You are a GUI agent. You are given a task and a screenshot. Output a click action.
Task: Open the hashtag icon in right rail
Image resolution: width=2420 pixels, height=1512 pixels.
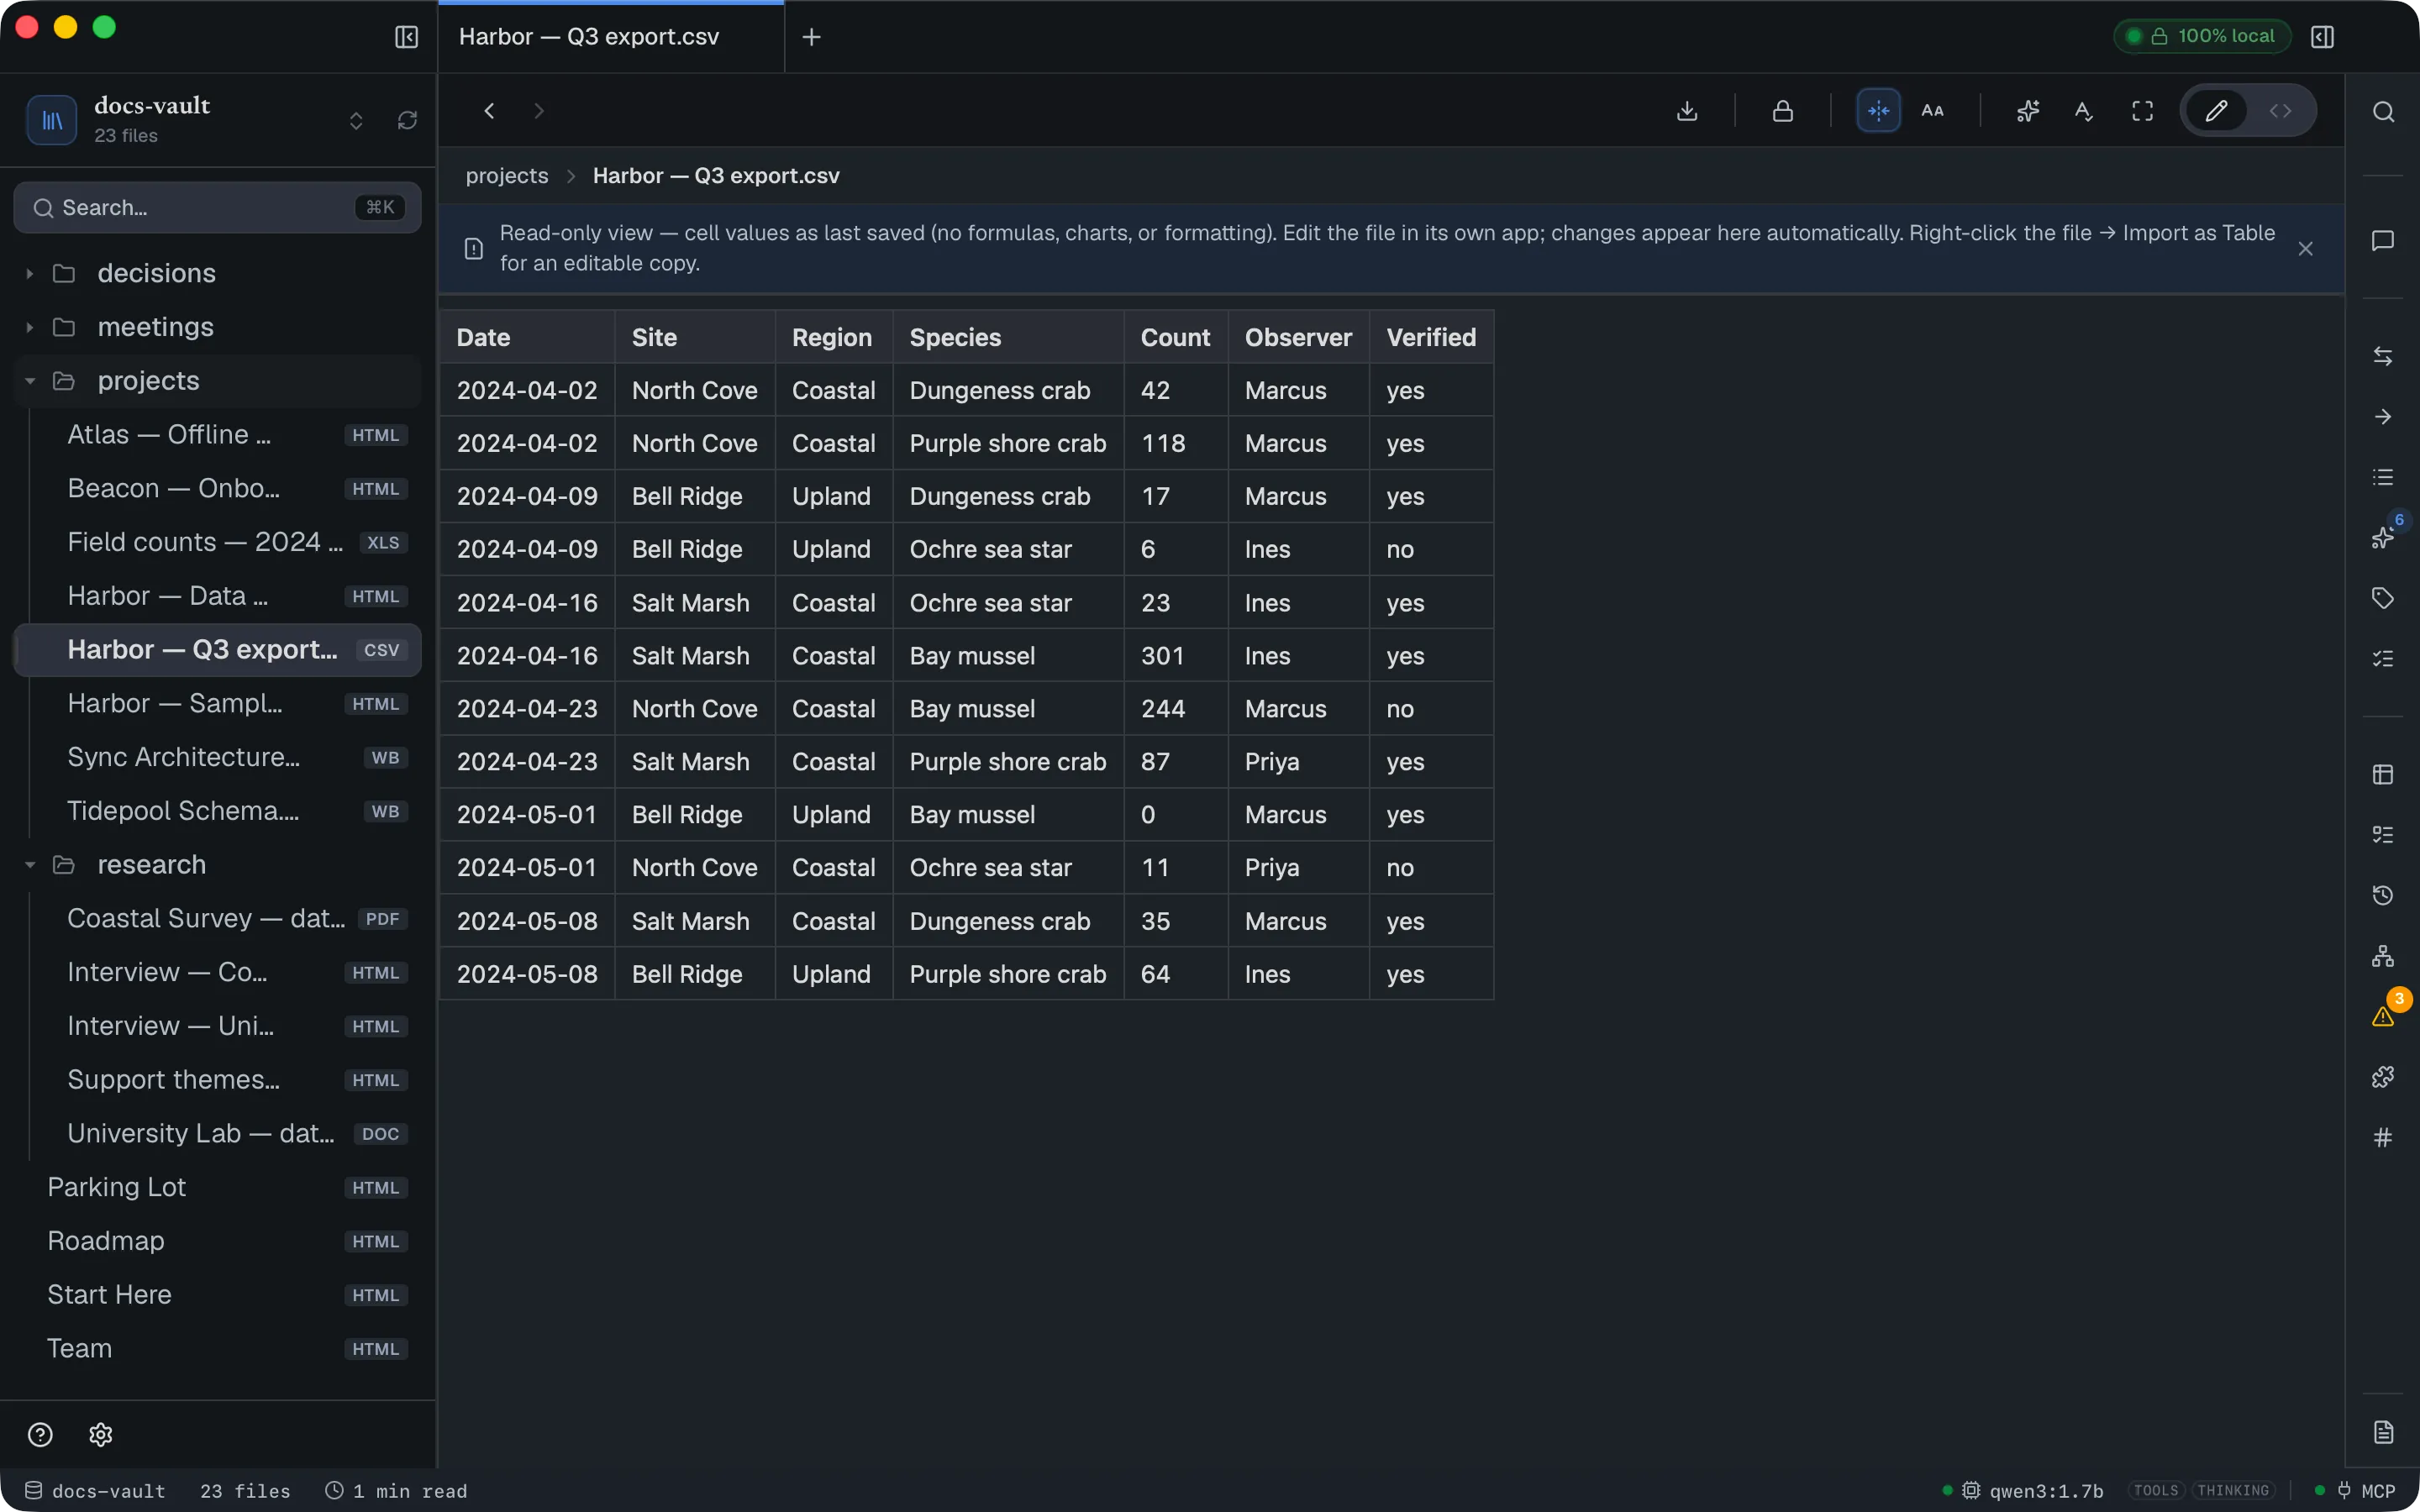click(x=2383, y=1137)
